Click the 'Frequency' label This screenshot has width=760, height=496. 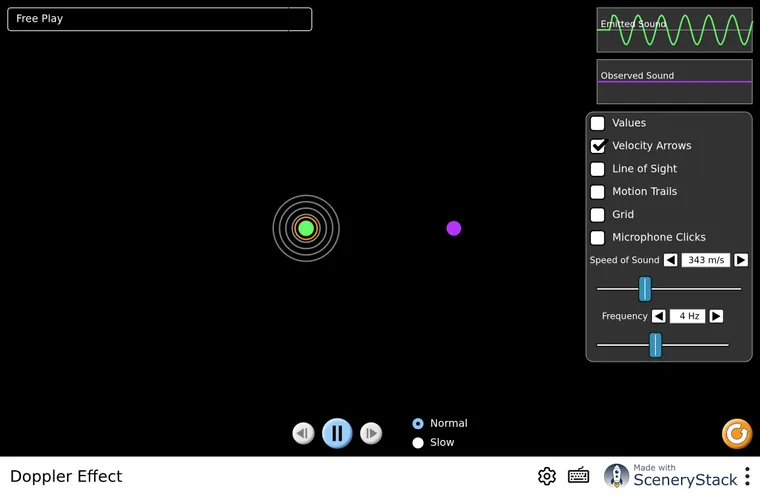click(x=624, y=316)
